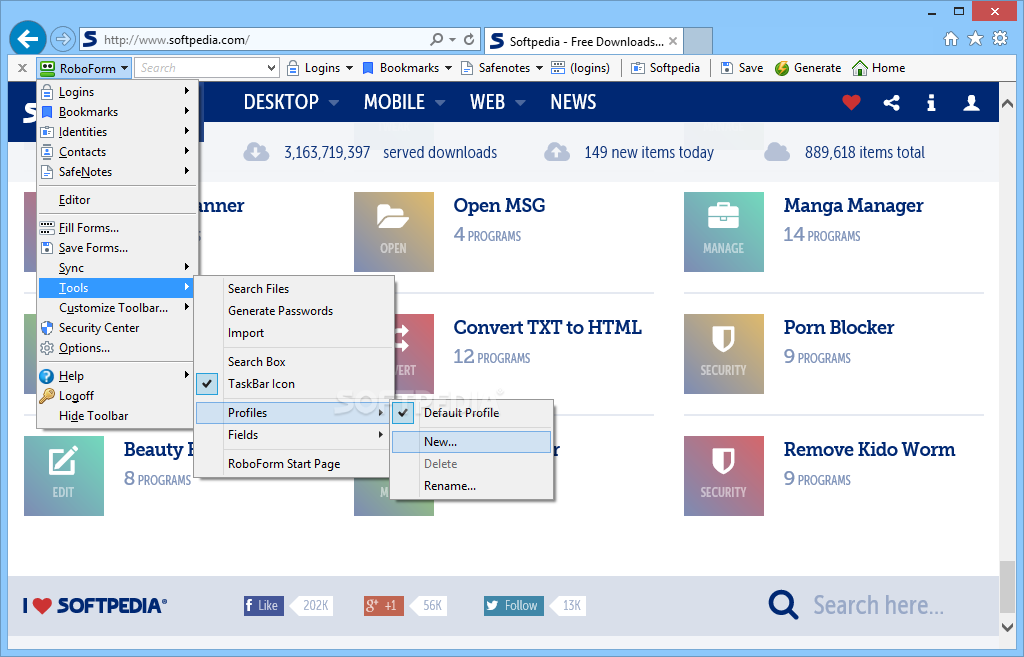
Task: Click the footer search magnifier icon
Action: click(783, 605)
